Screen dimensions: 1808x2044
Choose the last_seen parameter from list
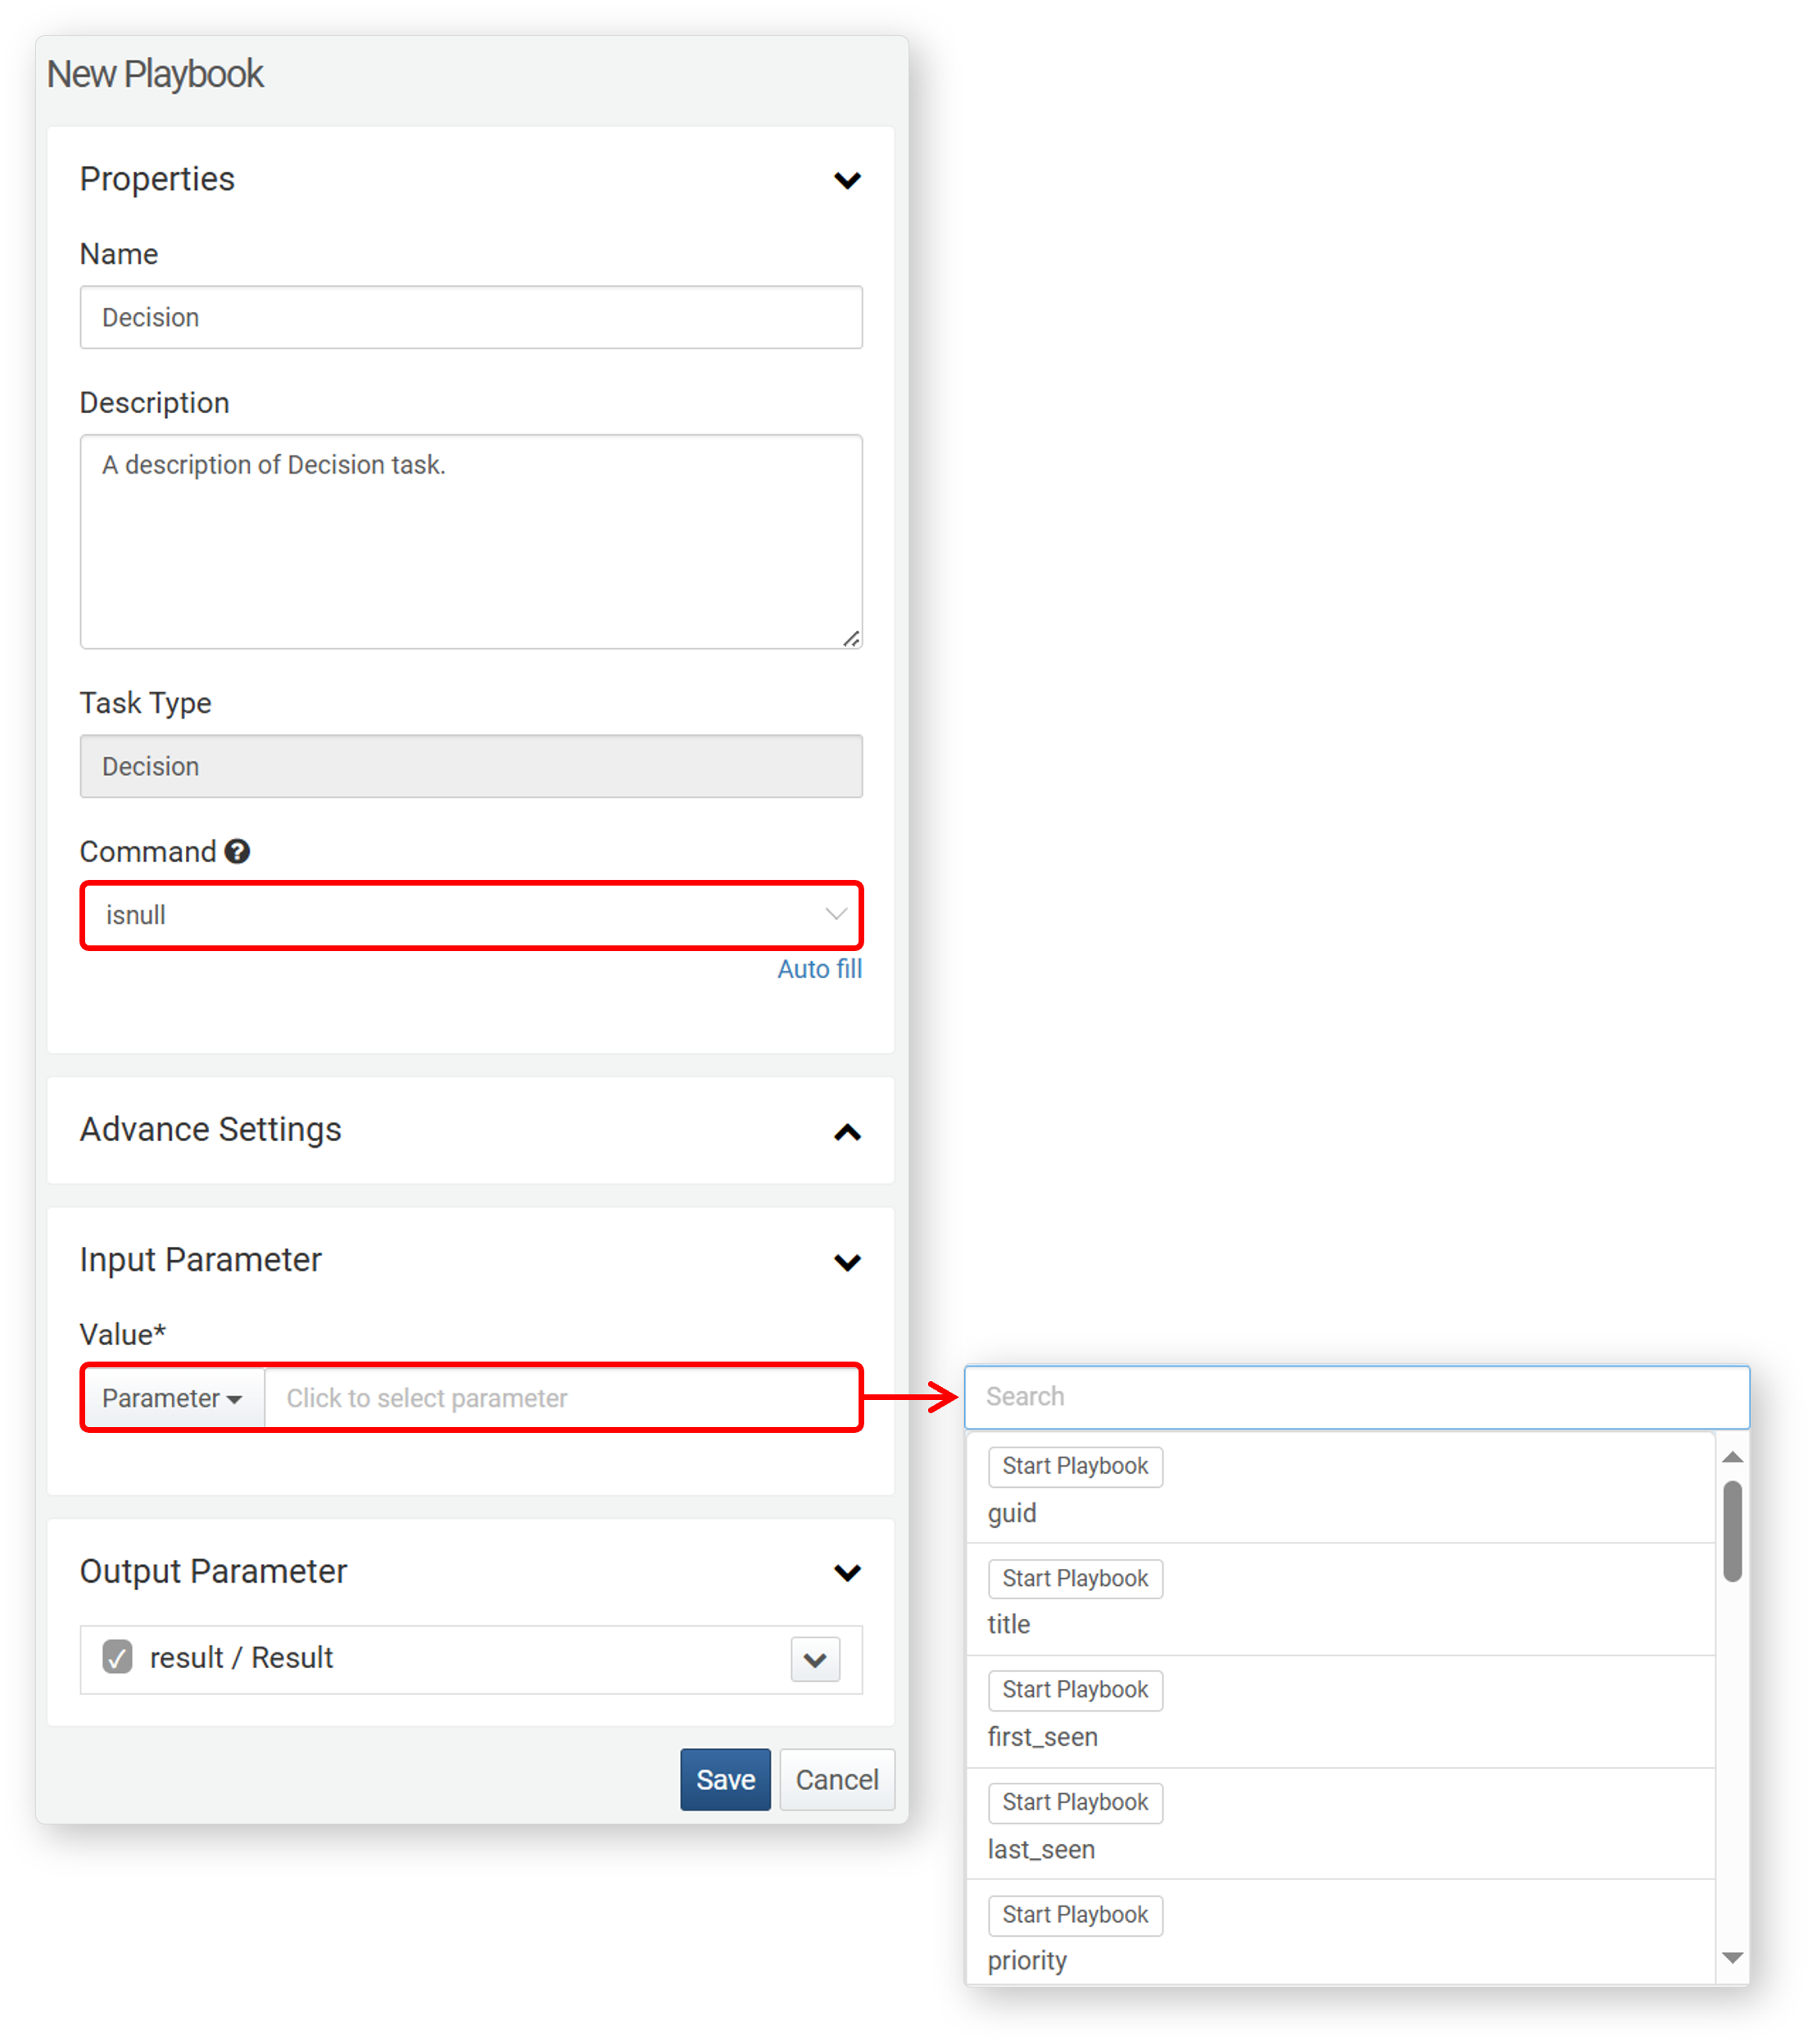click(1041, 1849)
